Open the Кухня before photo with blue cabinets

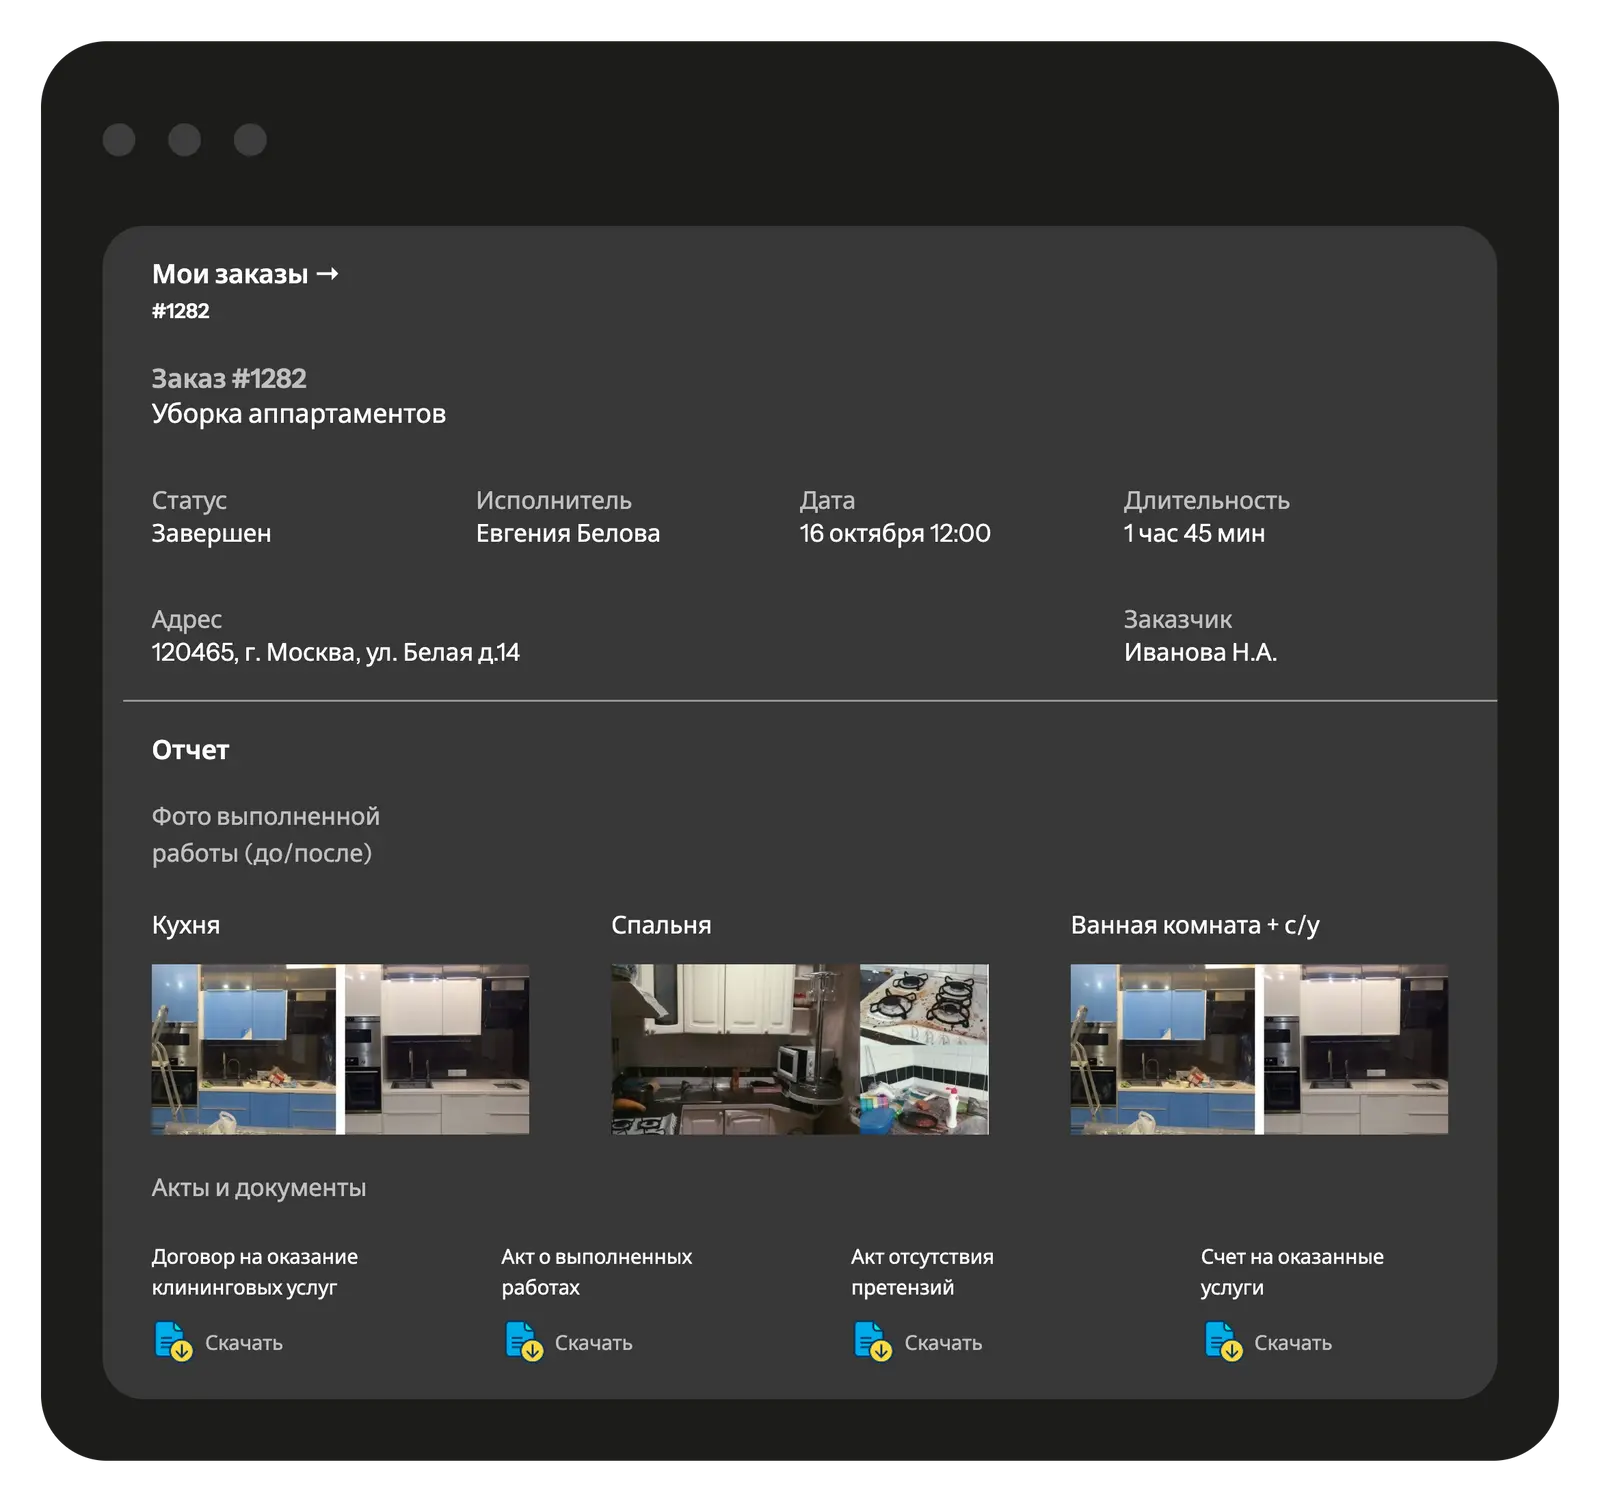243,1049
